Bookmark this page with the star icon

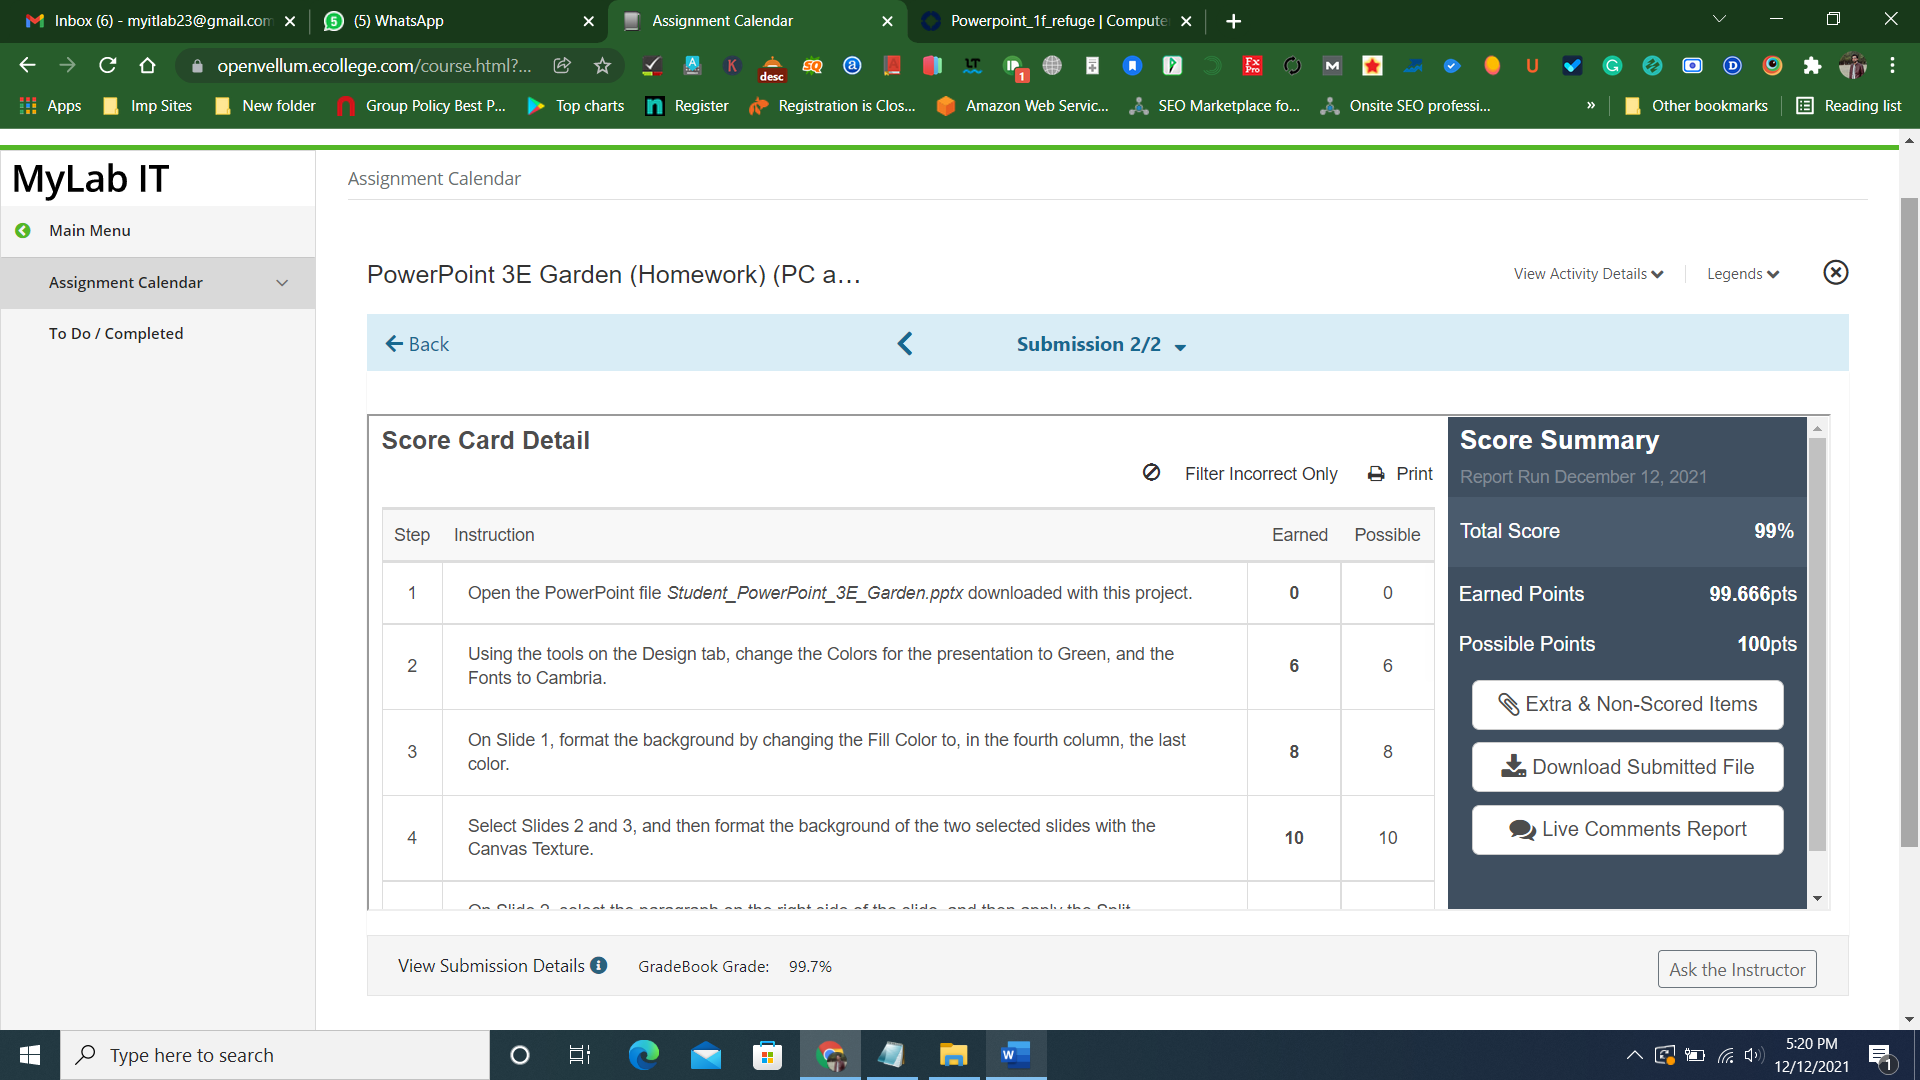pyautogui.click(x=602, y=66)
